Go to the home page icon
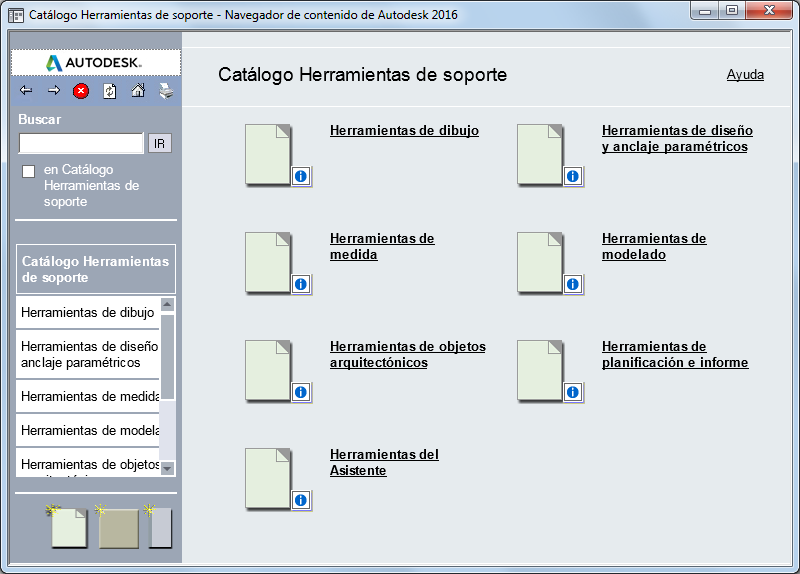 pyautogui.click(x=138, y=91)
